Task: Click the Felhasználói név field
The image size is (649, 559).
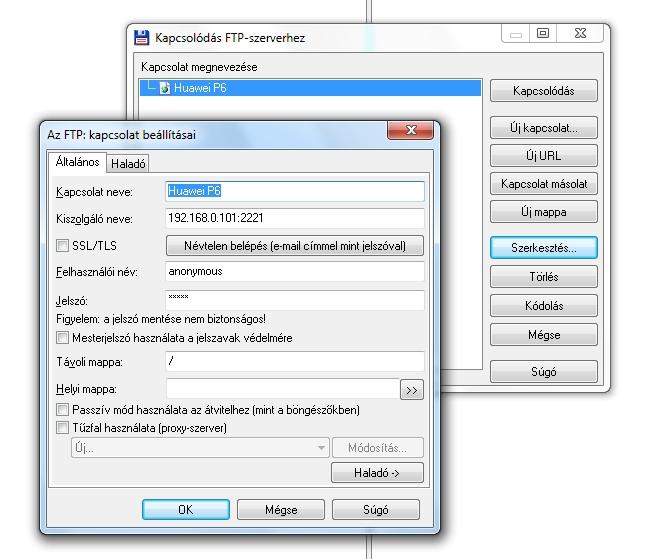Action: click(295, 271)
